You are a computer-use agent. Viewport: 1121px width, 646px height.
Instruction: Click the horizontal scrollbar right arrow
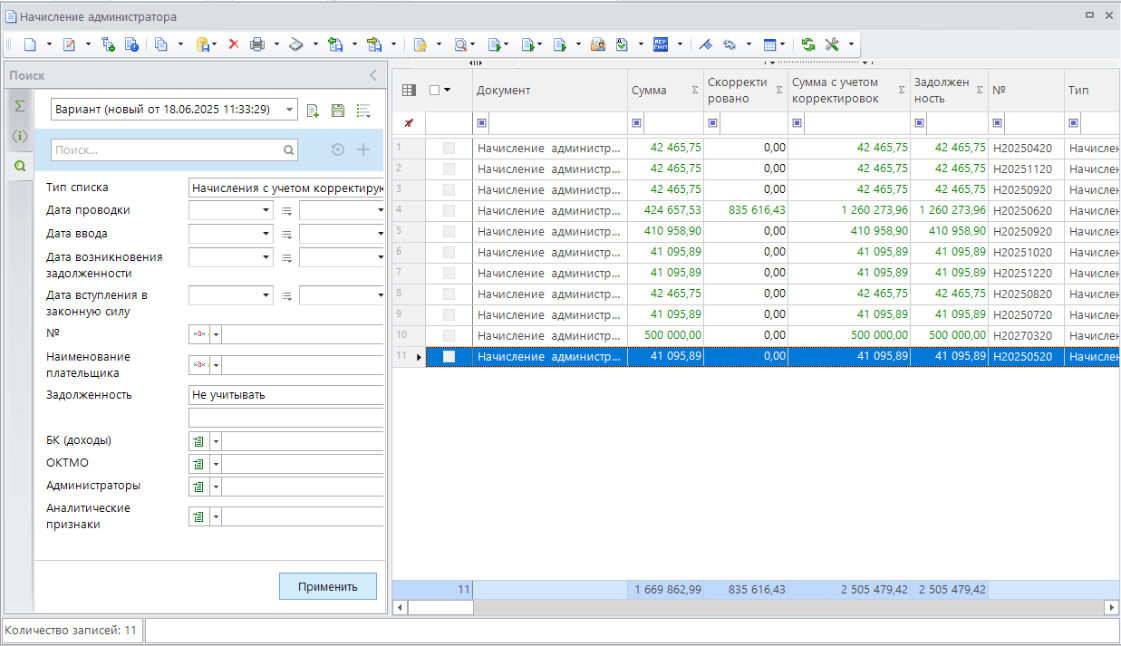pyautogui.click(x=1110, y=607)
